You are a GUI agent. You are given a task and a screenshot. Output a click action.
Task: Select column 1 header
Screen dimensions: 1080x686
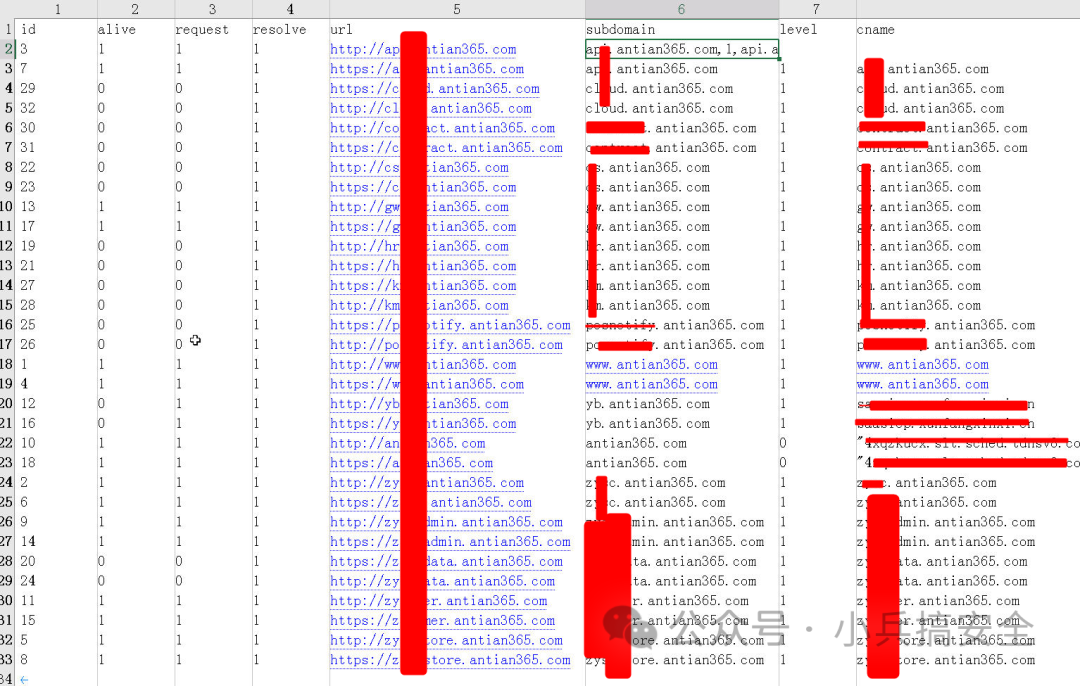(57, 9)
